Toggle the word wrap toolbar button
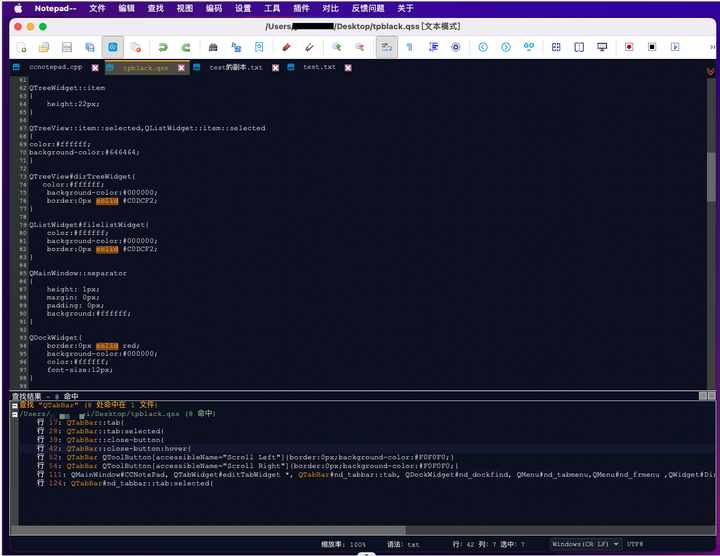Screen dimensions: 720x556 click(x=386, y=47)
